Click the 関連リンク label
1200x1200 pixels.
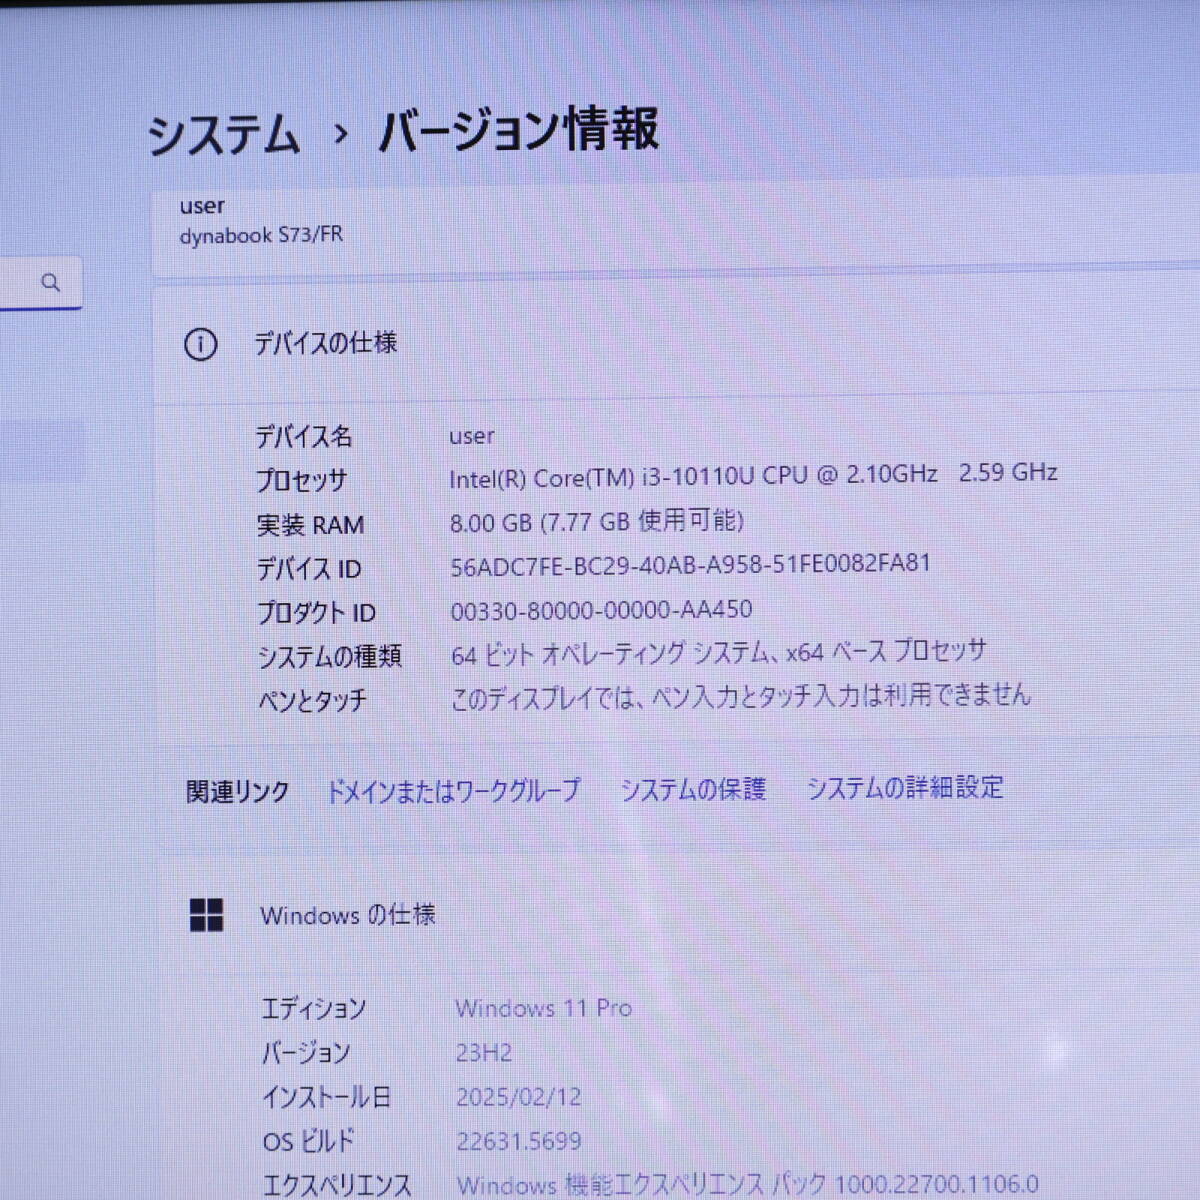coord(238,792)
